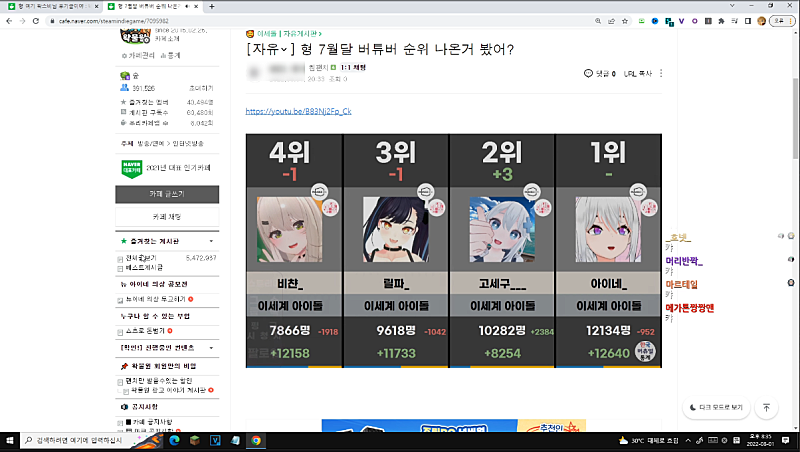Open the extensions puzzle-piece icon
The width and height of the screenshot is (800, 452).
(721, 21)
